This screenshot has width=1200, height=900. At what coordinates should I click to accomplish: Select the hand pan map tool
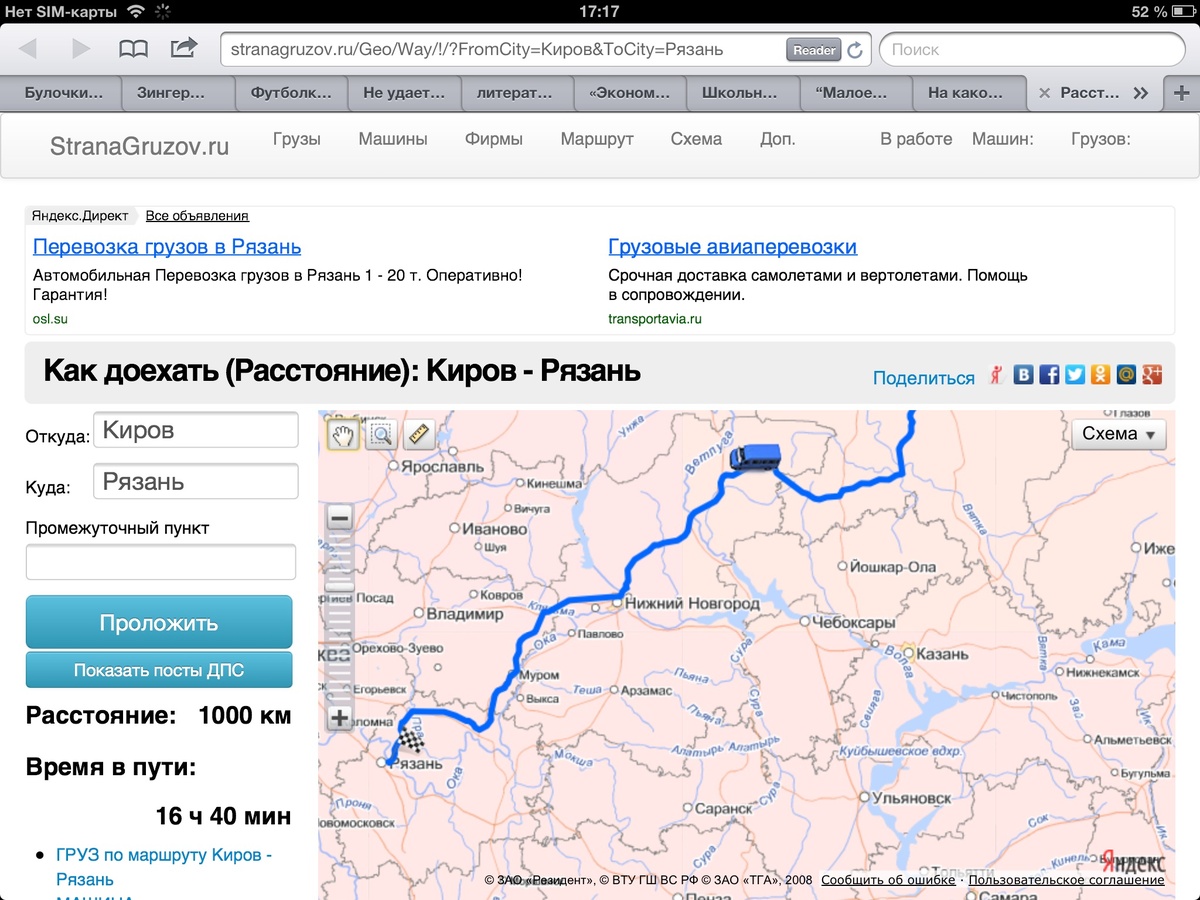pos(344,434)
